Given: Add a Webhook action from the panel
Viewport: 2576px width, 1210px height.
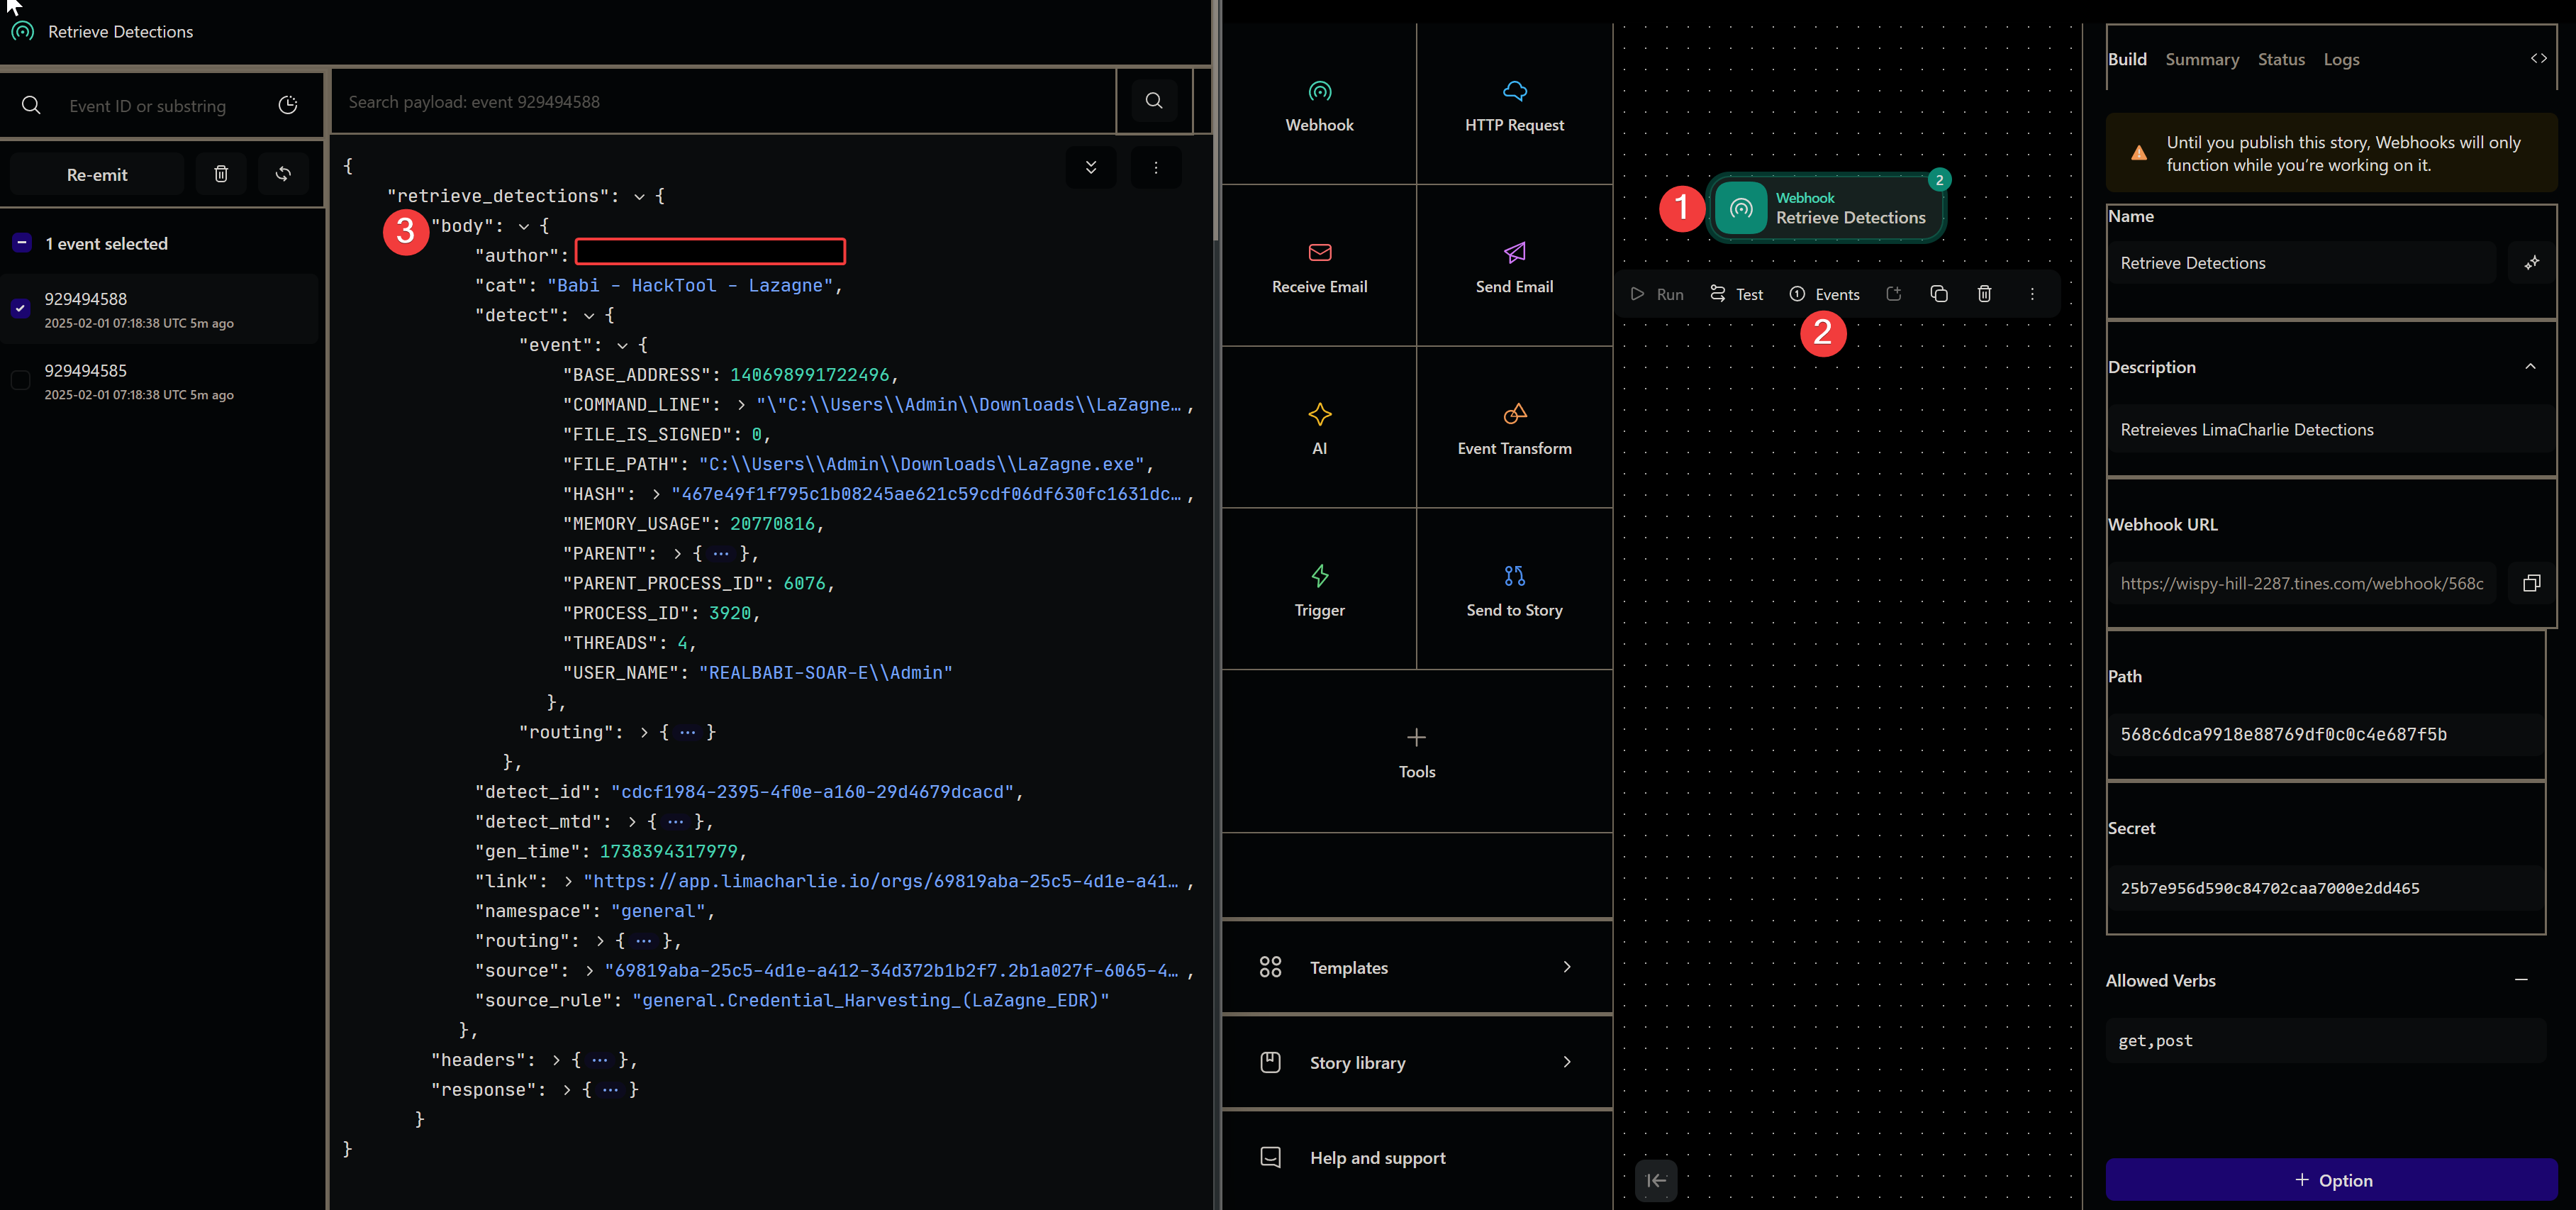Looking at the screenshot, I should coord(1319,105).
